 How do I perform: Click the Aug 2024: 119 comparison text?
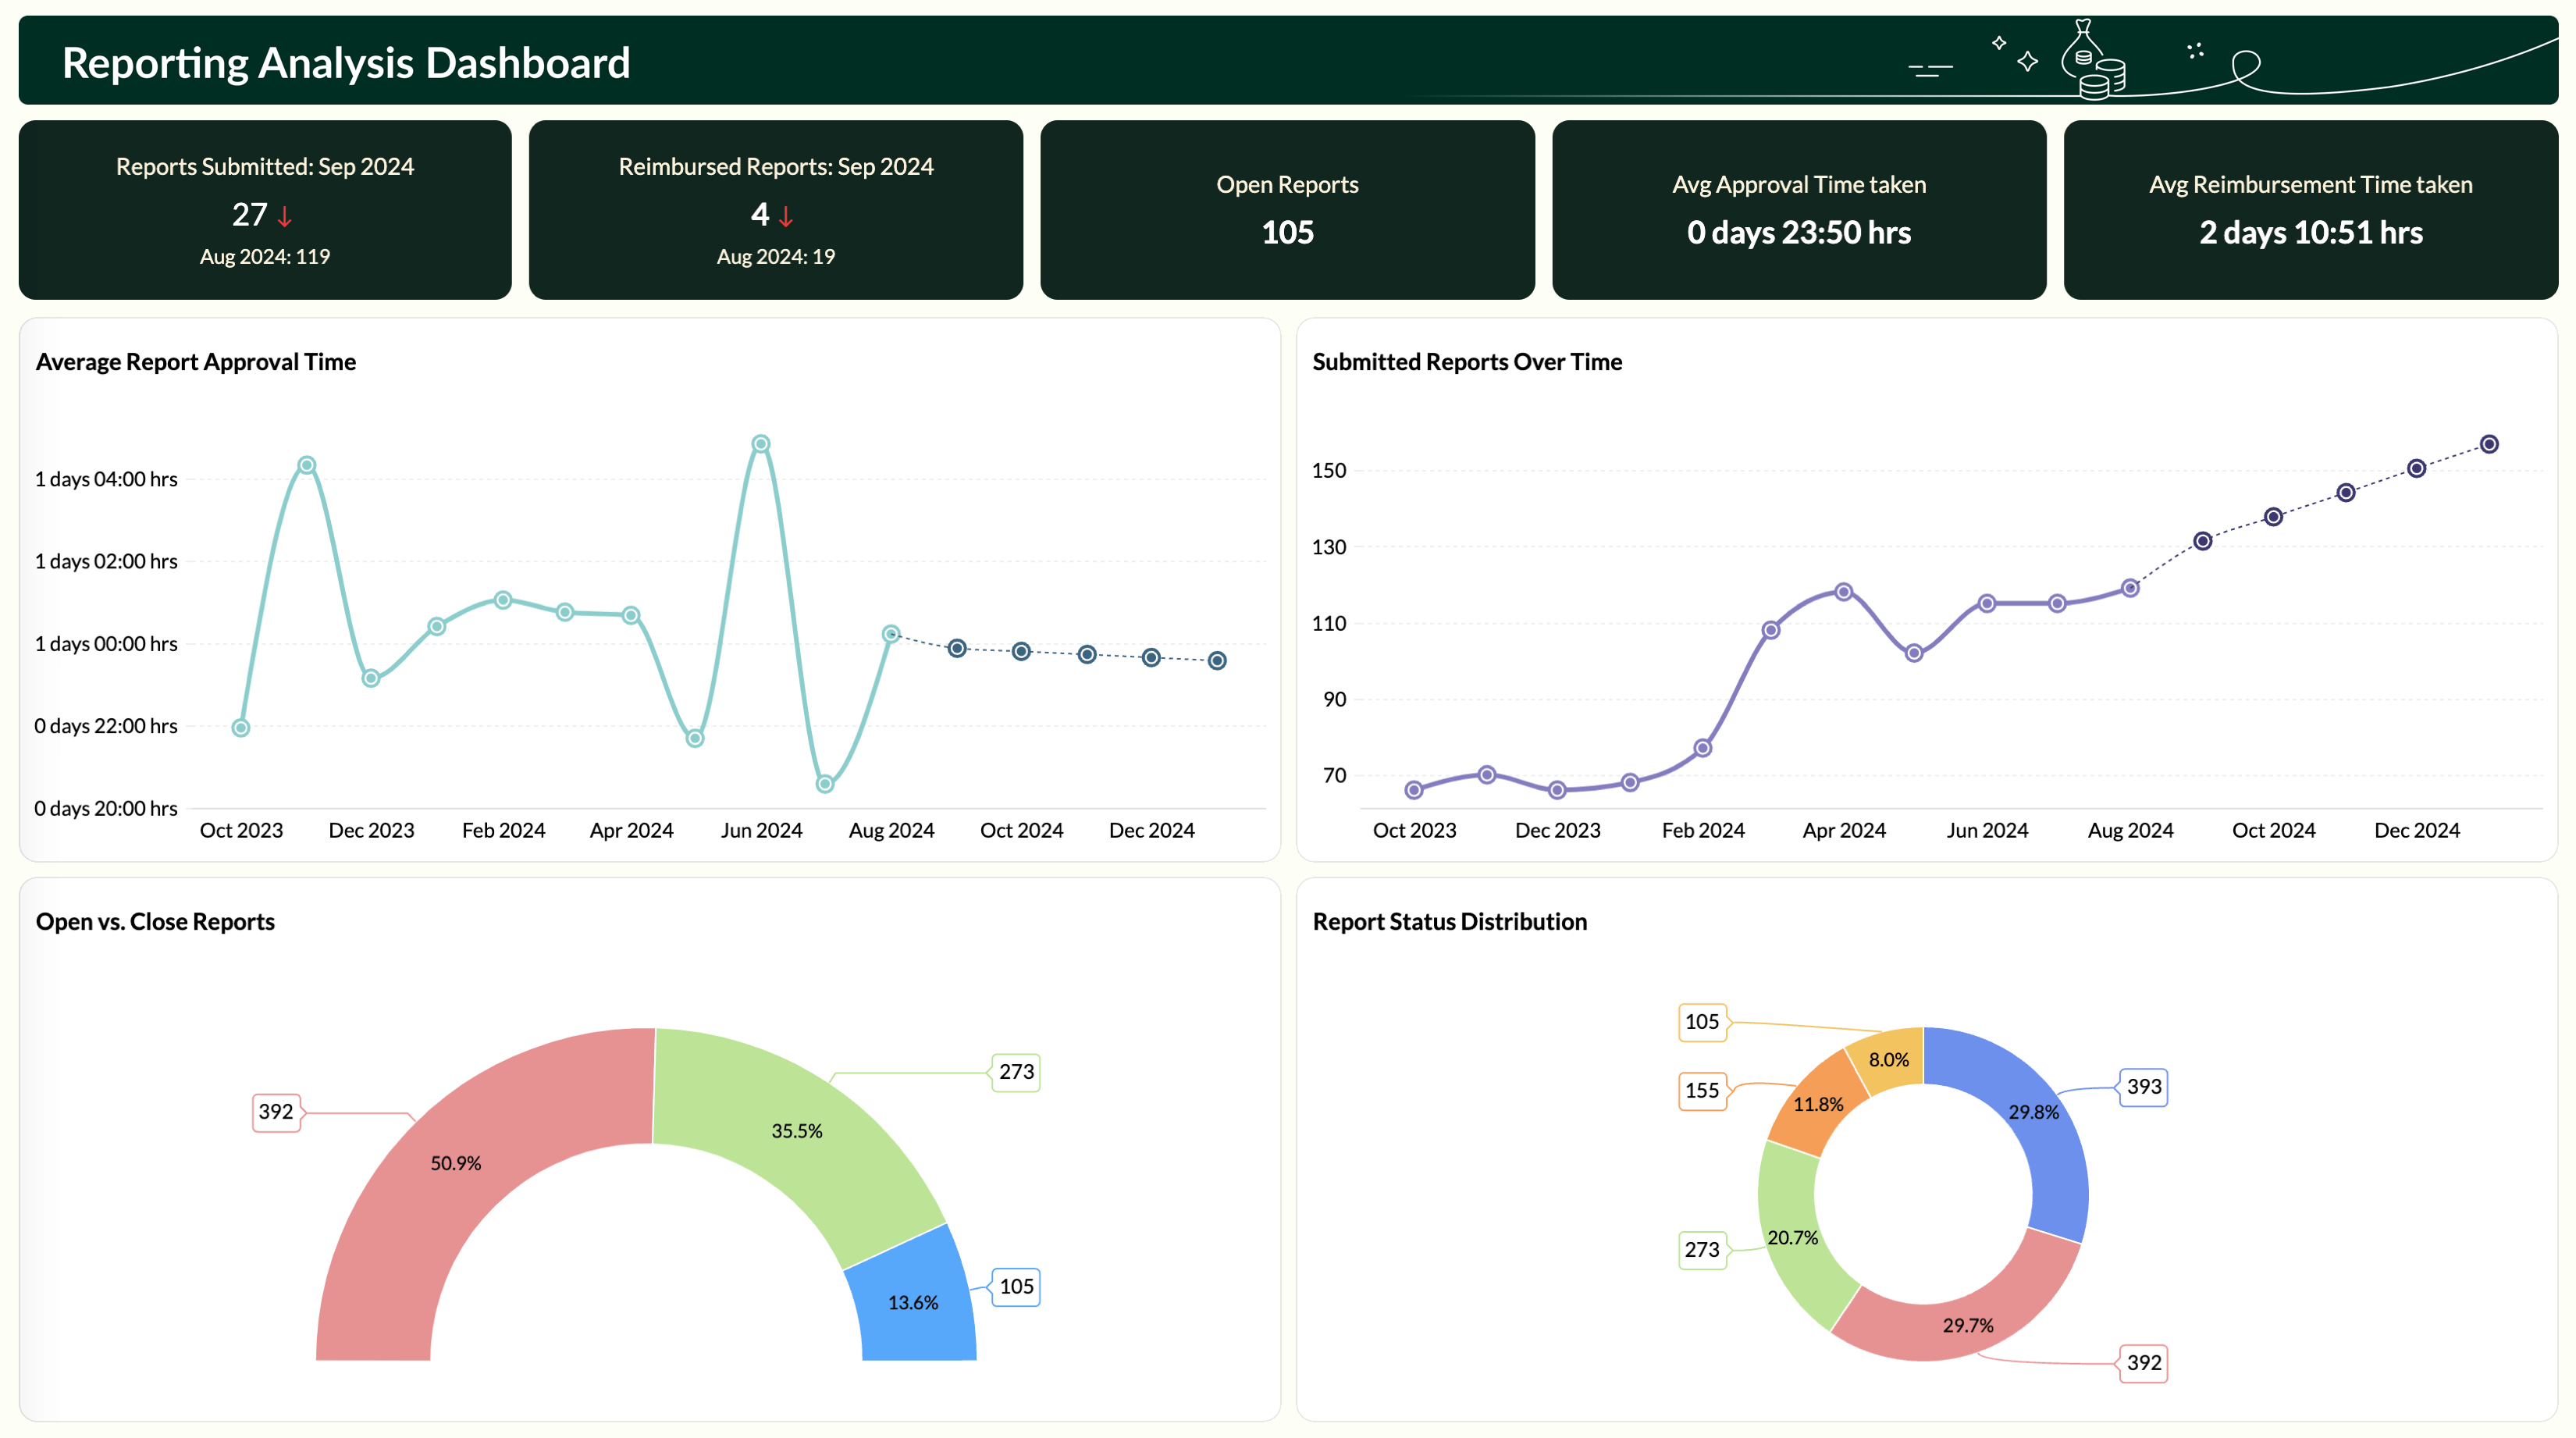tap(265, 257)
